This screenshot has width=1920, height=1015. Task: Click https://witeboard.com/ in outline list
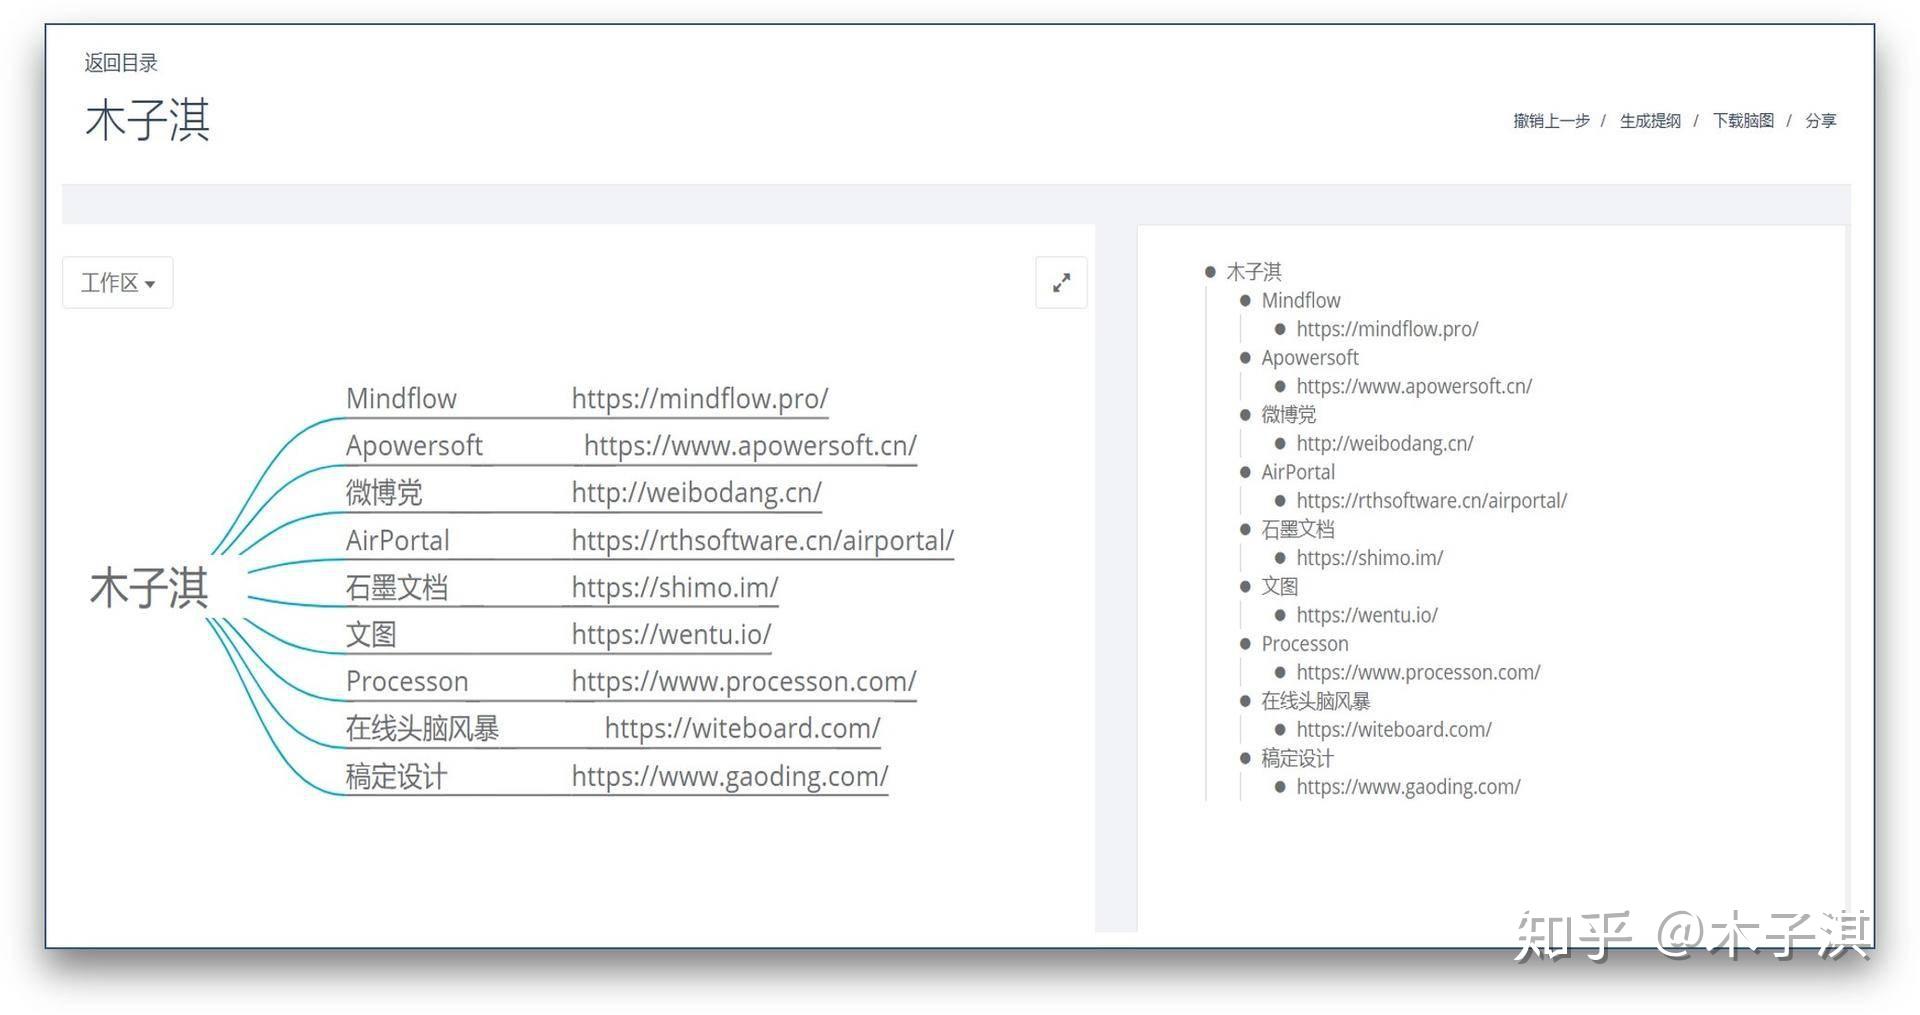1393,730
